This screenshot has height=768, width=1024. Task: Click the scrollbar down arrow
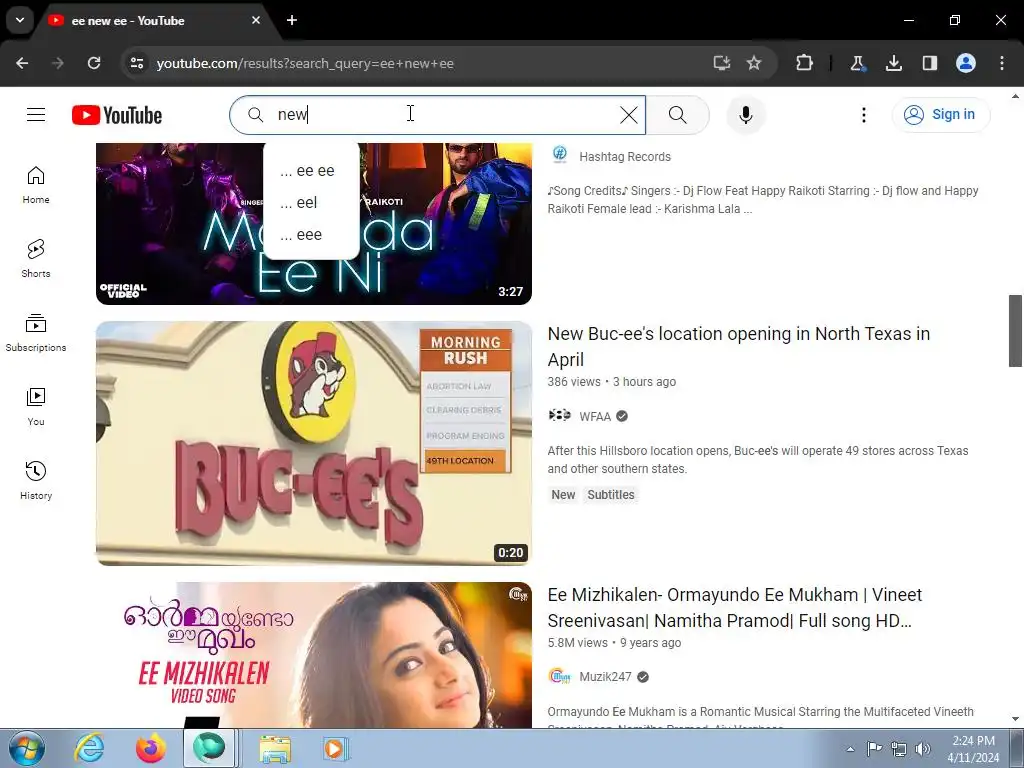point(1015,719)
